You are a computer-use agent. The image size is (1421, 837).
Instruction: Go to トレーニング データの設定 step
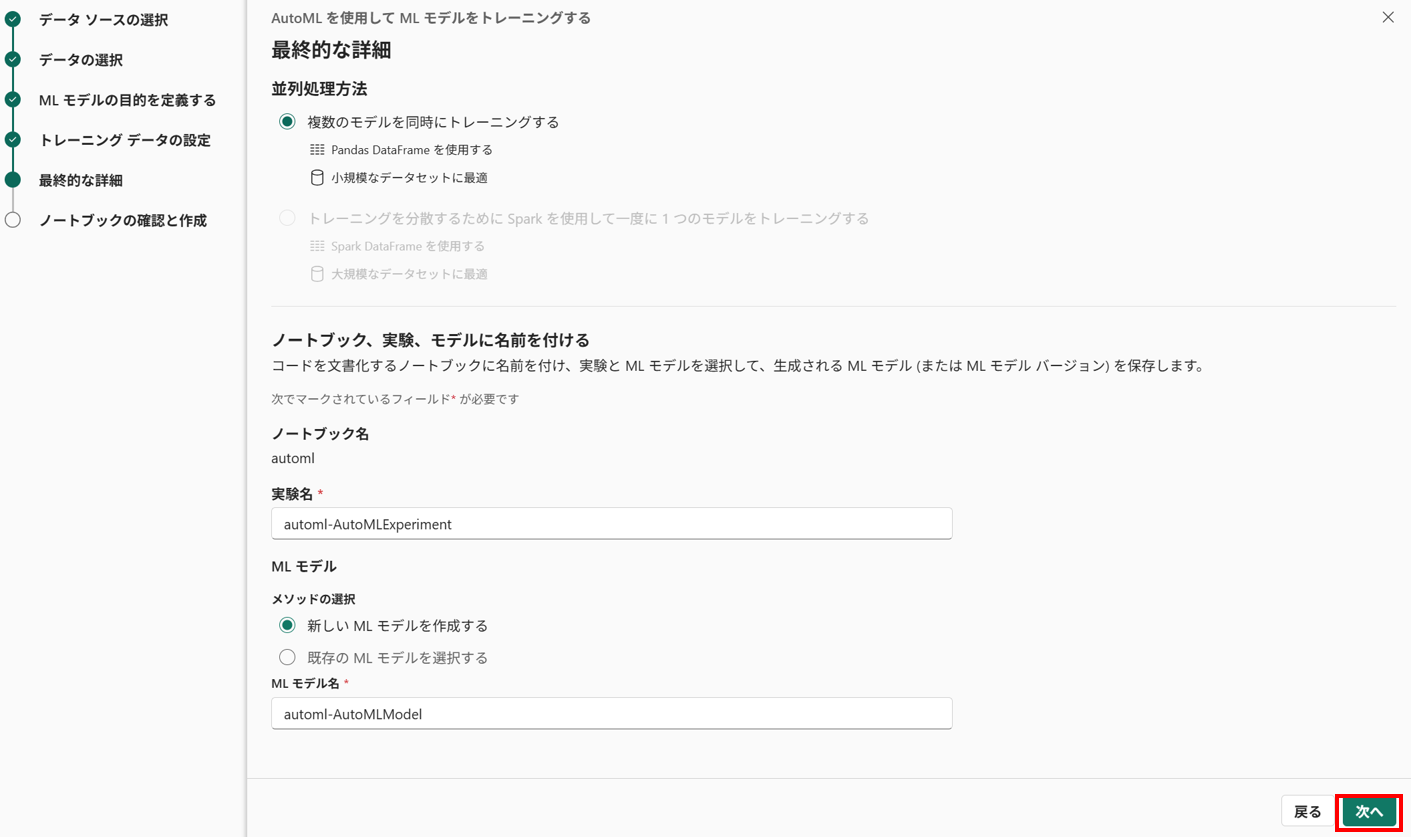pos(125,140)
